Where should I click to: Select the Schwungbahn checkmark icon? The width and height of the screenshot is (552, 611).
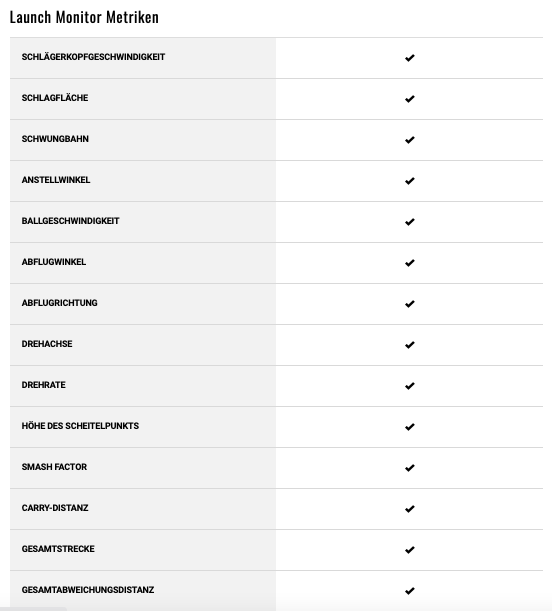(409, 140)
